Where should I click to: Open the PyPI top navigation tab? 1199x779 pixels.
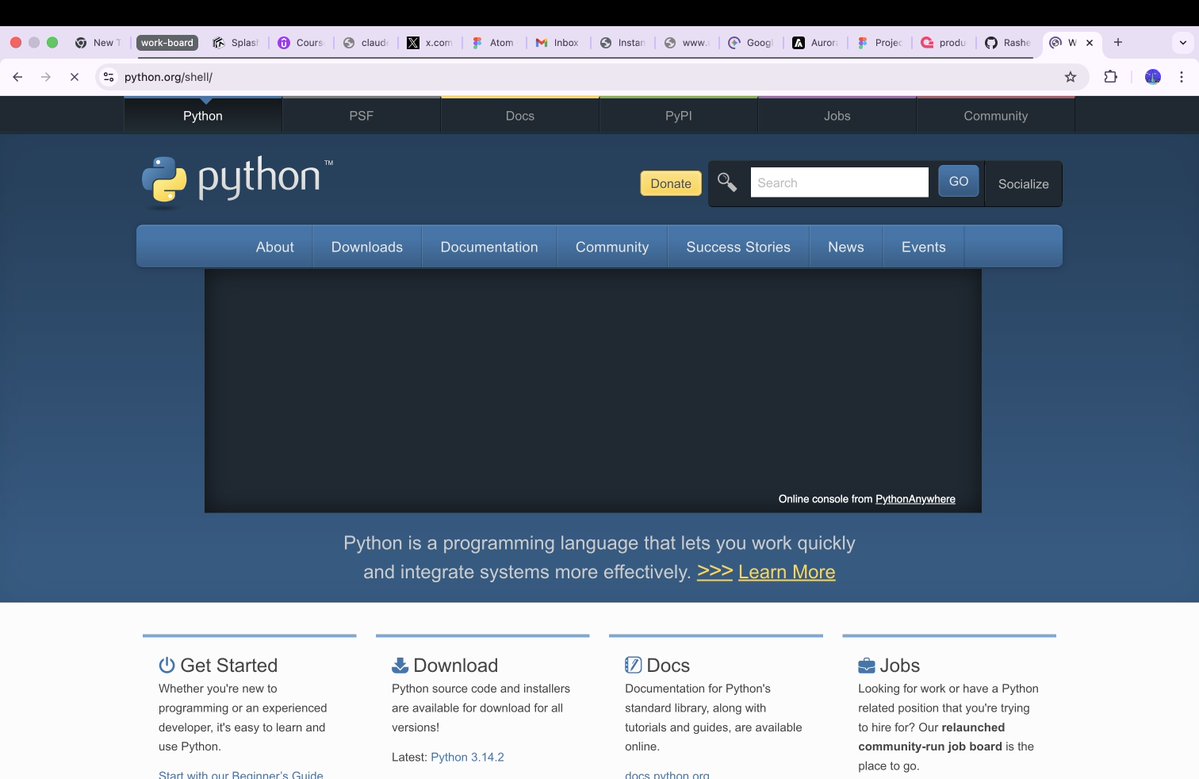(x=678, y=115)
